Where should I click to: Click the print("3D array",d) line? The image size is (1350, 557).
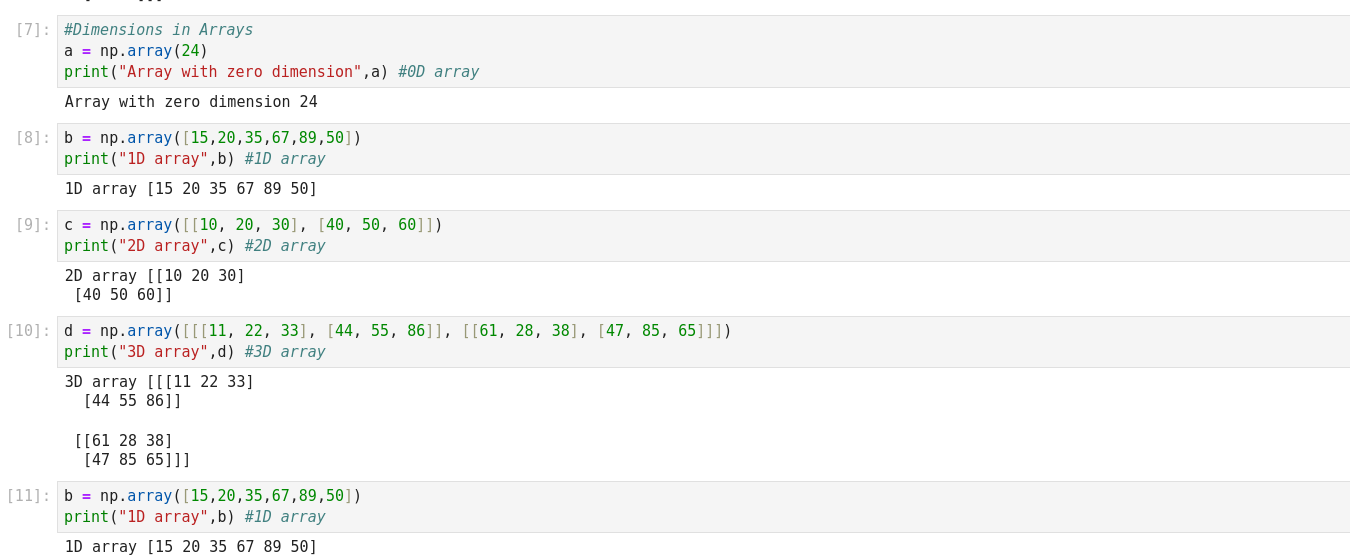click(150, 352)
